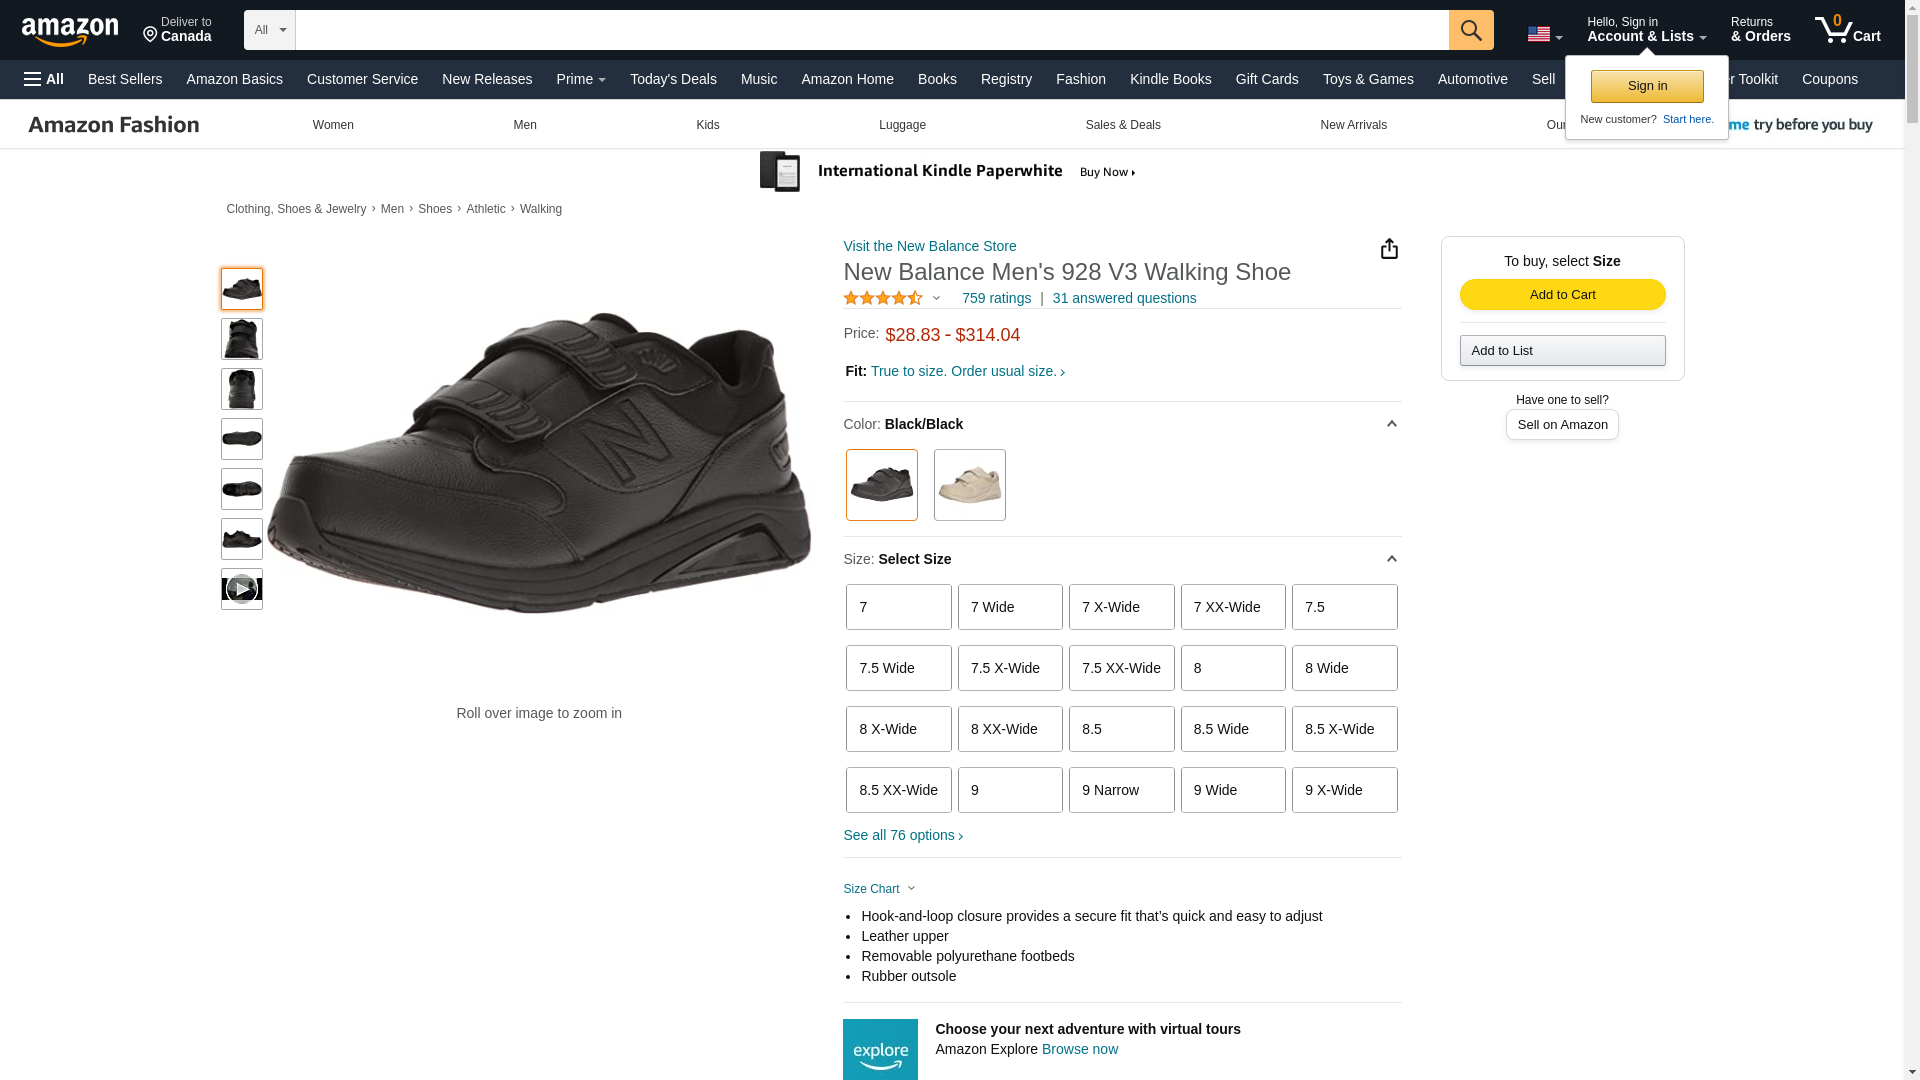
Task: Choose size 9 X-Wide
Action: tap(1344, 790)
